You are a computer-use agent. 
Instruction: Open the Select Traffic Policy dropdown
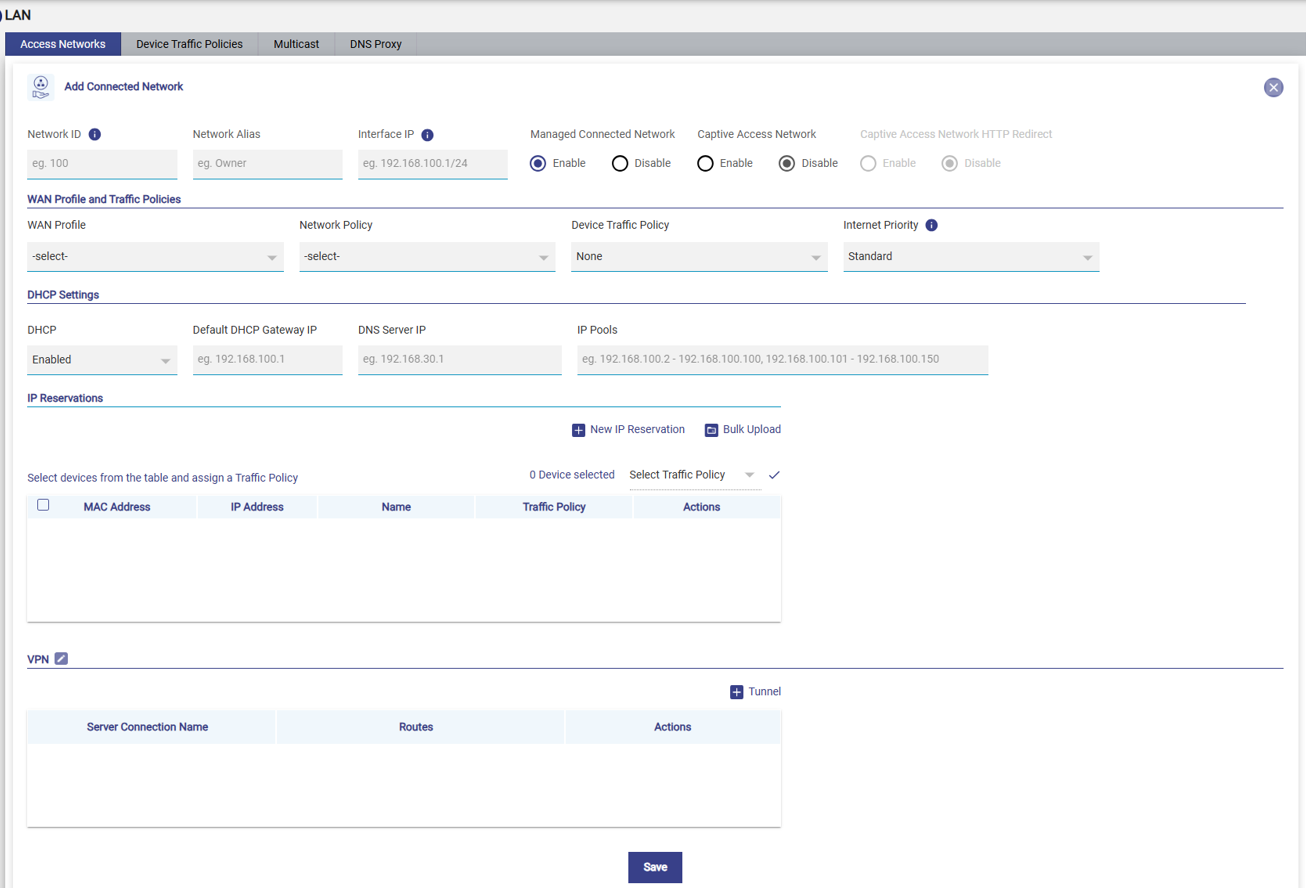[x=692, y=475]
